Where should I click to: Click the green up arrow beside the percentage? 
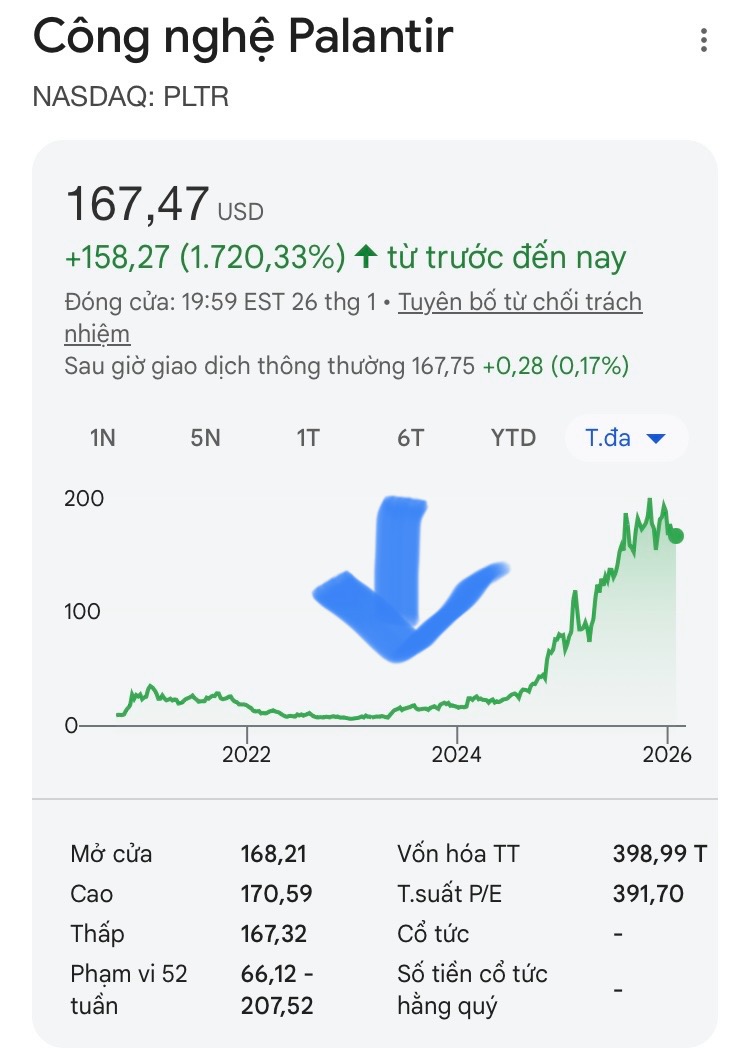[365, 258]
